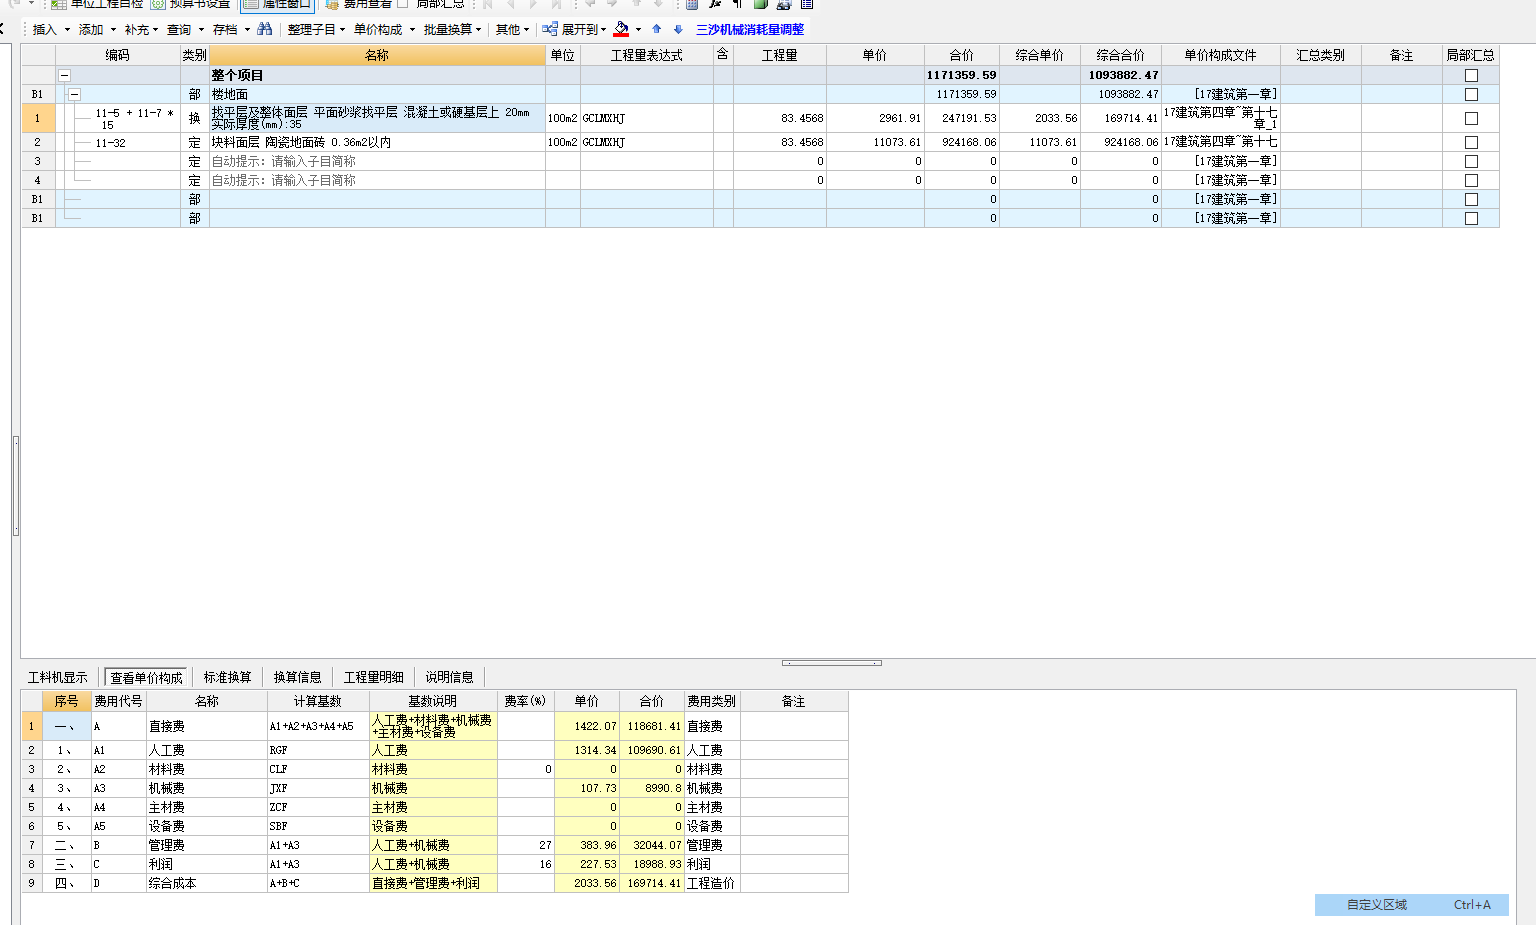Select code cell 11-5 + 11-7 * 15

click(118, 118)
